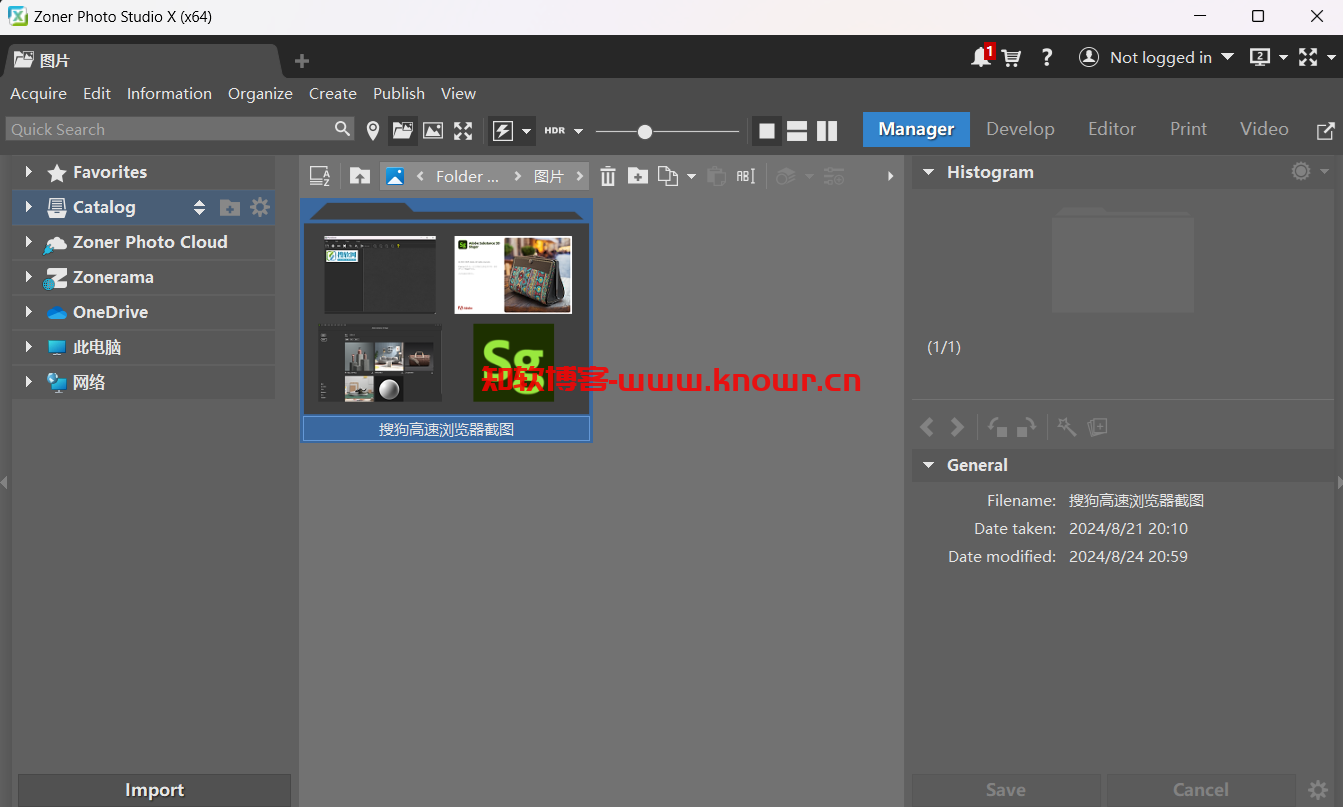Switch to the Video module
The width and height of the screenshot is (1343, 807).
coord(1264,129)
